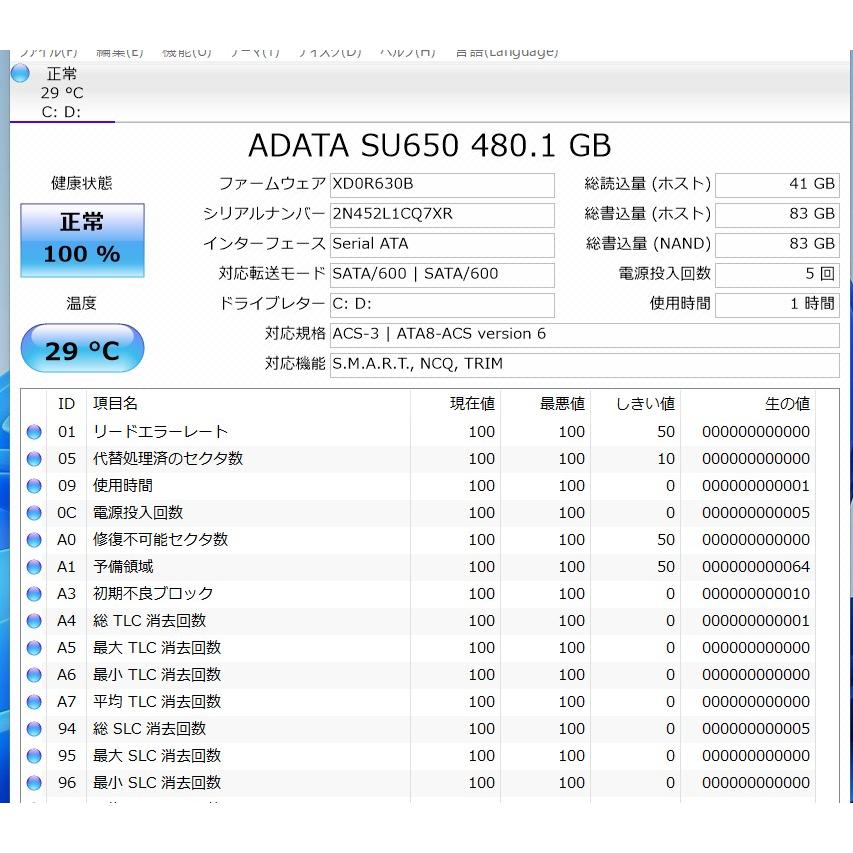Click status orb for 初期不良ブロック row
This screenshot has height=853, width=853.
34,594
